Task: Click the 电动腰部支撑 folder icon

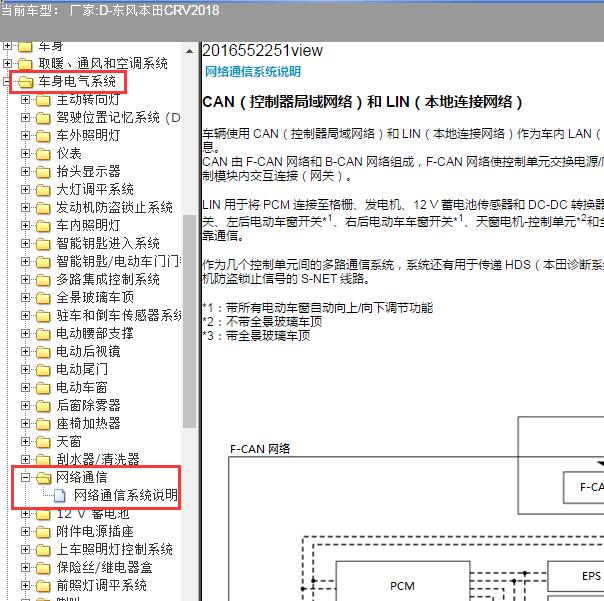Action: [x=43, y=334]
